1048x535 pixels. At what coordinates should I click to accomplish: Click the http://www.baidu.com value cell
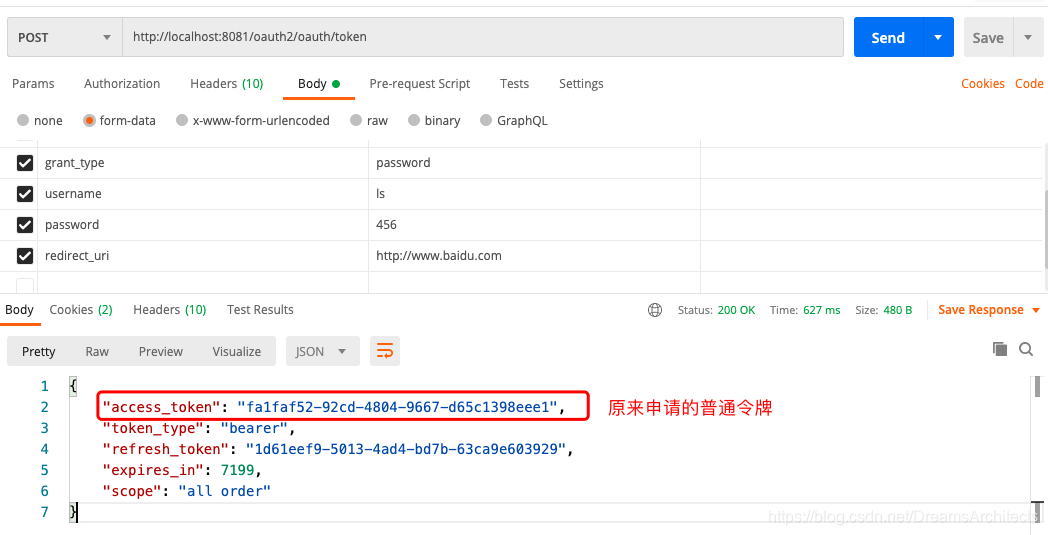point(534,255)
